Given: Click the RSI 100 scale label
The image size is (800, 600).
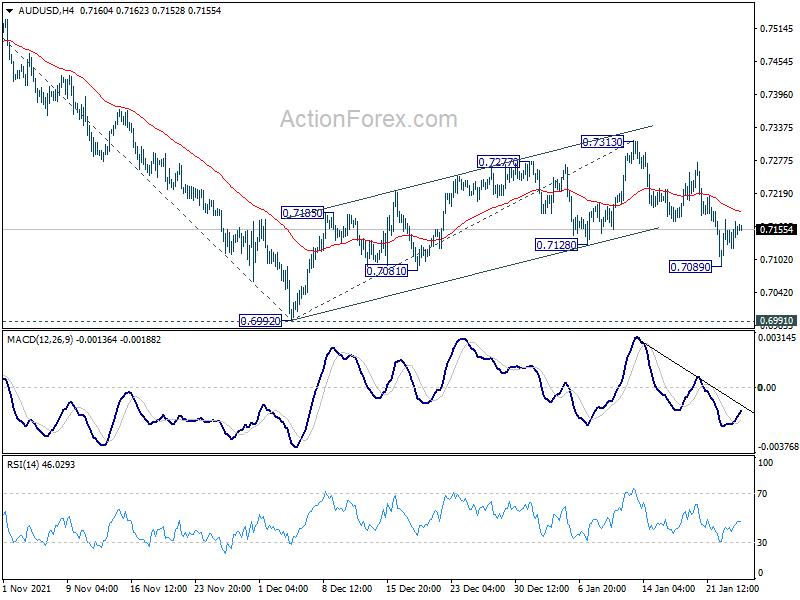Looking at the screenshot, I should [x=765, y=463].
